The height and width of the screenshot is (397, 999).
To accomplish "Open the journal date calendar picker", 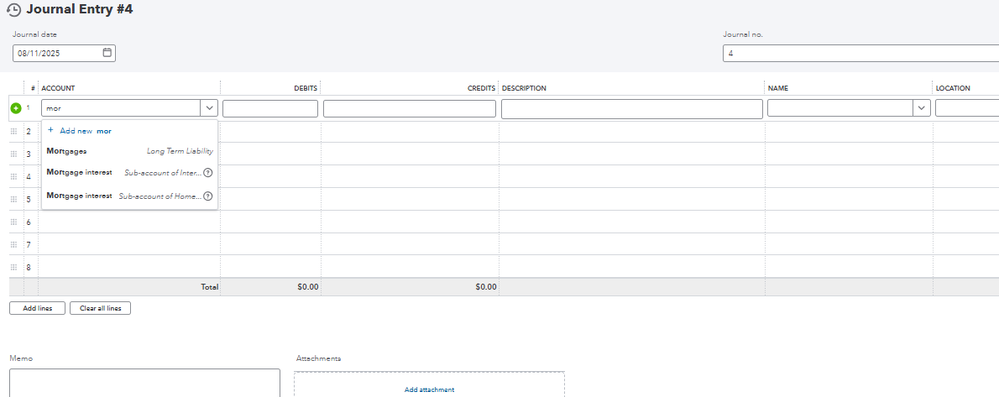I will [107, 53].
